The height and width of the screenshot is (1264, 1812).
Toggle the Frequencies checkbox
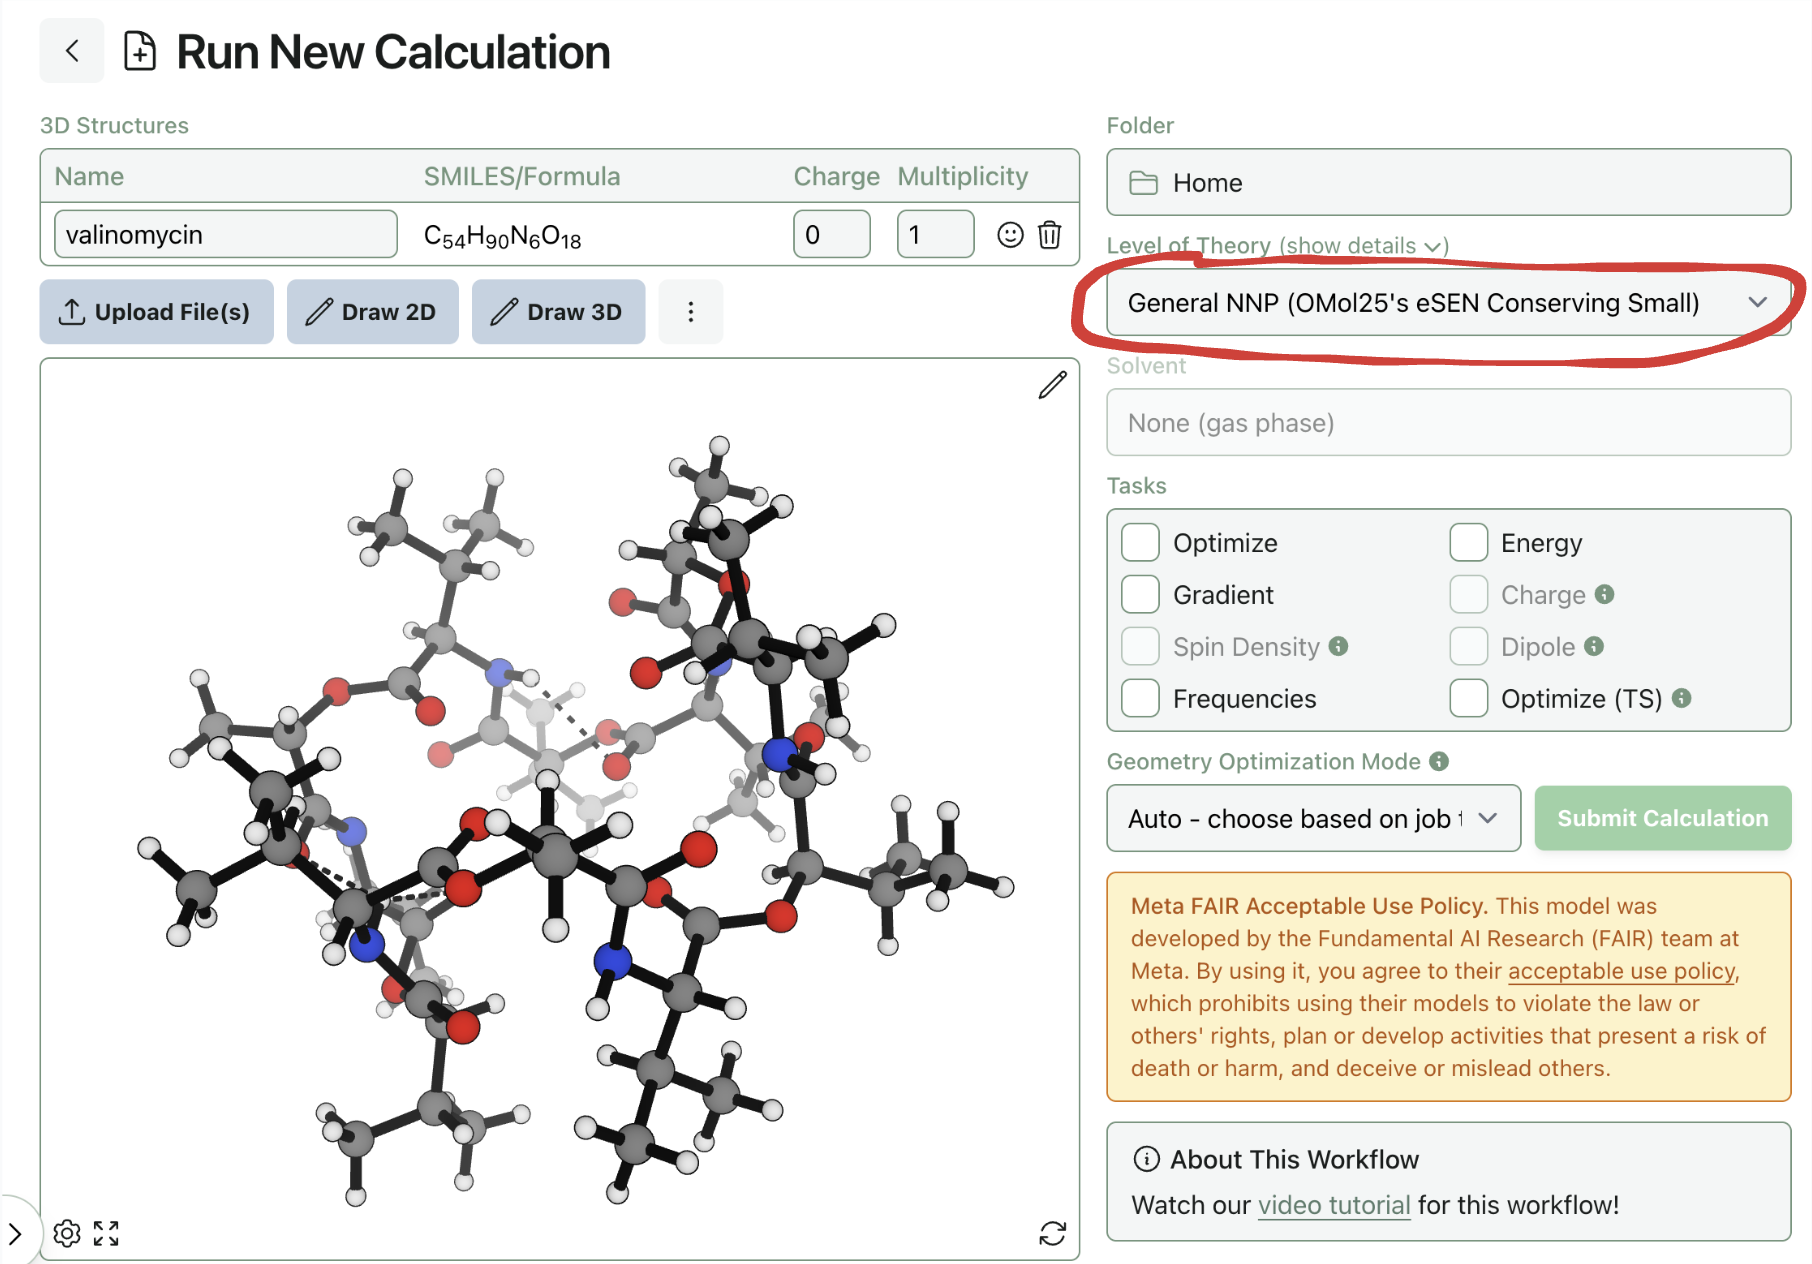[x=1140, y=698]
